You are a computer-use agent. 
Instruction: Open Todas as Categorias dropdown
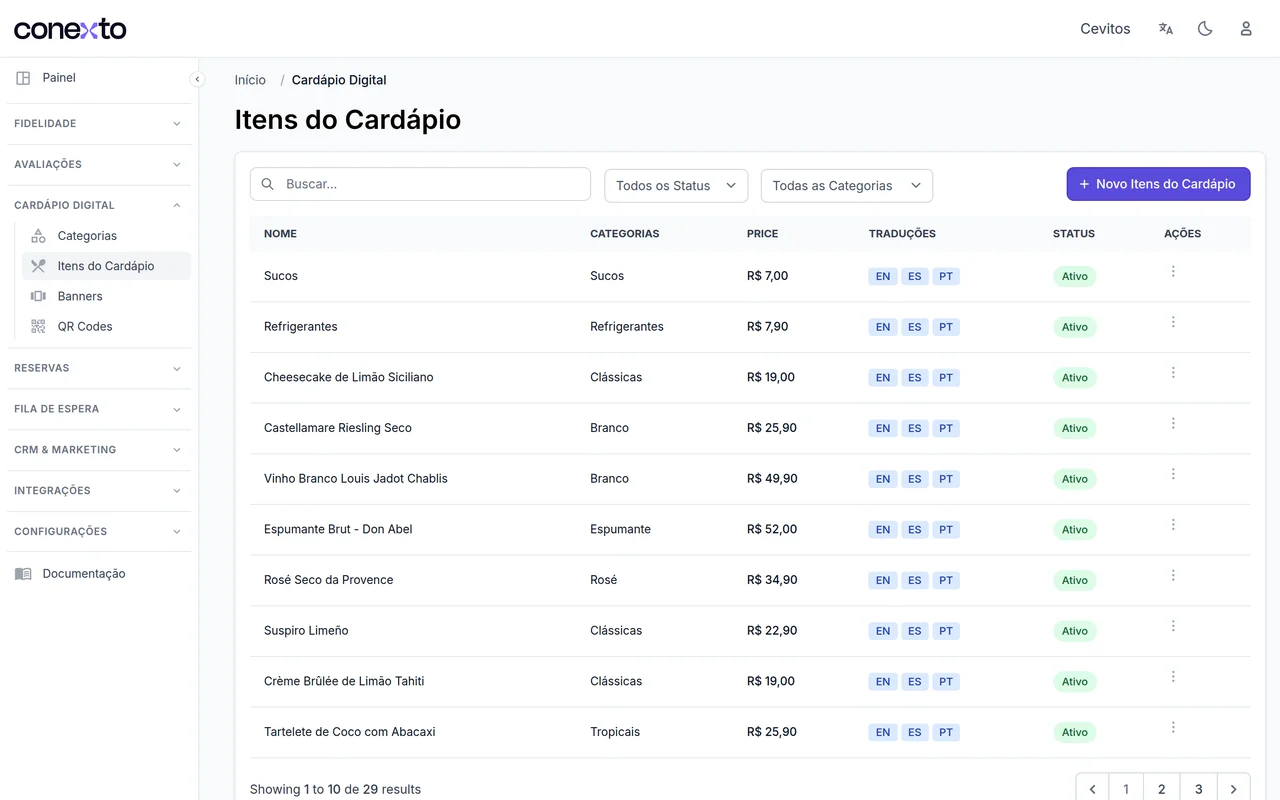(x=847, y=186)
